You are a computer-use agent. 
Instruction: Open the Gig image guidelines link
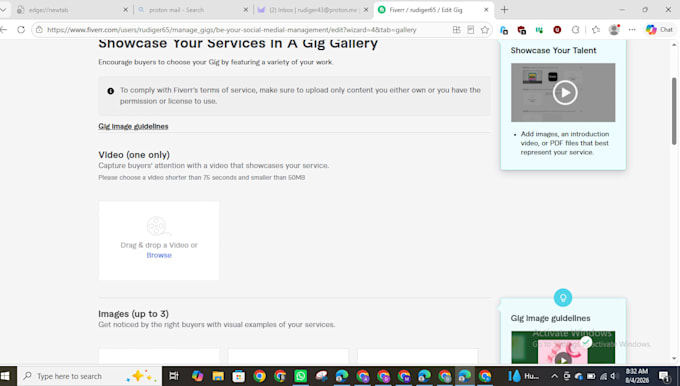coord(133,126)
